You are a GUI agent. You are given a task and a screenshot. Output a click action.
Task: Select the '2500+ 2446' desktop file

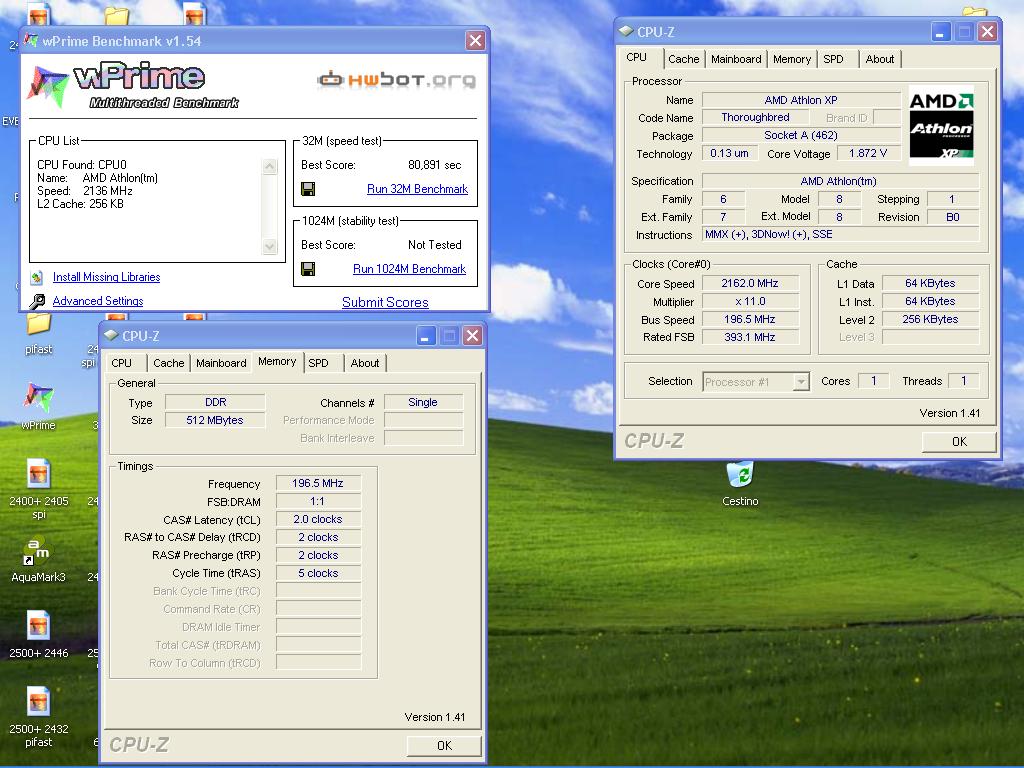tap(38, 626)
